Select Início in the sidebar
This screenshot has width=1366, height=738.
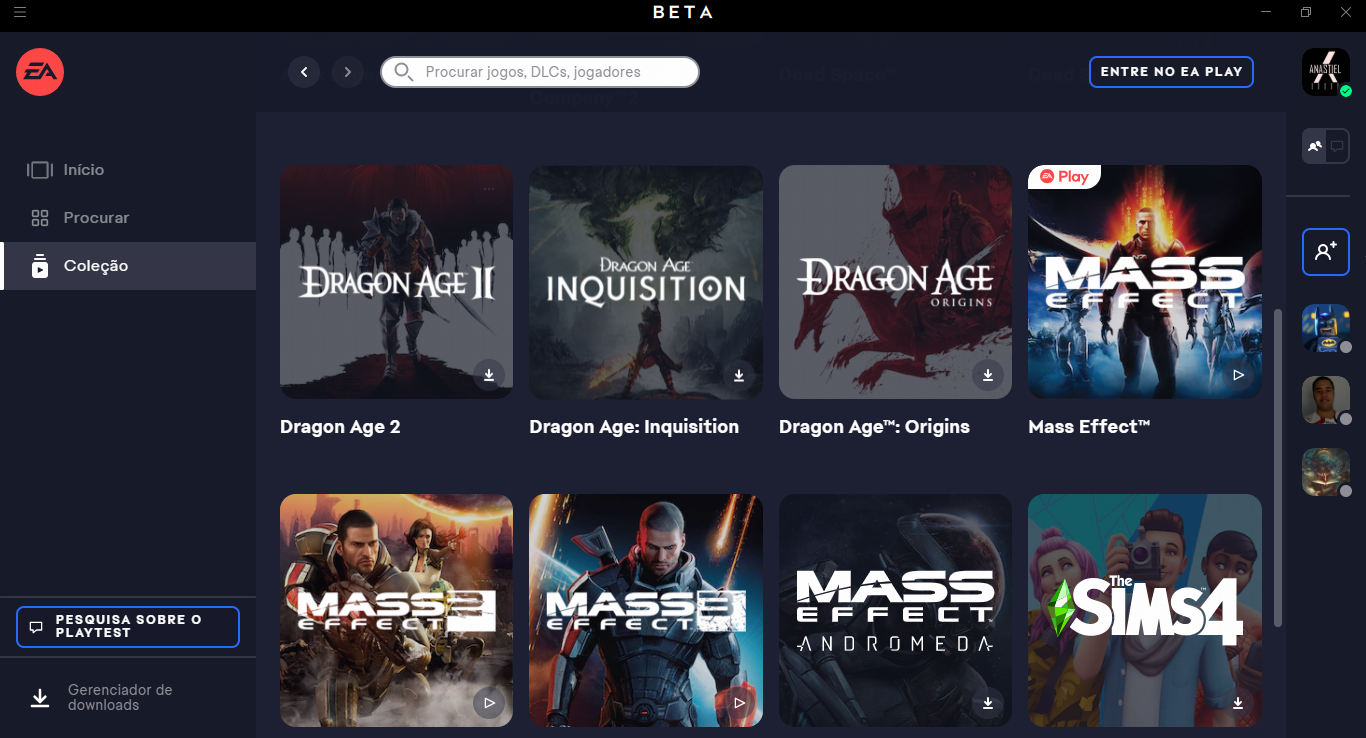click(84, 170)
